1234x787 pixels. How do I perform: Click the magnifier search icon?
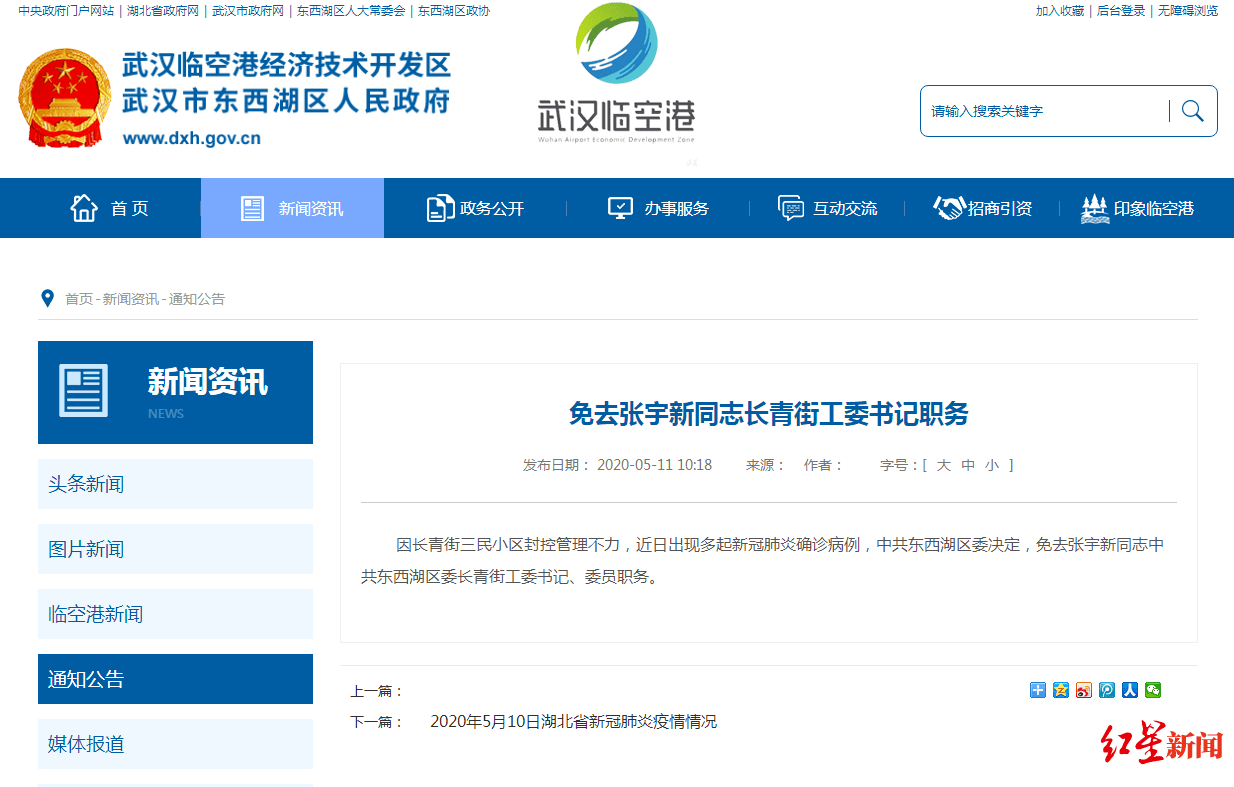pyautogui.click(x=1192, y=110)
